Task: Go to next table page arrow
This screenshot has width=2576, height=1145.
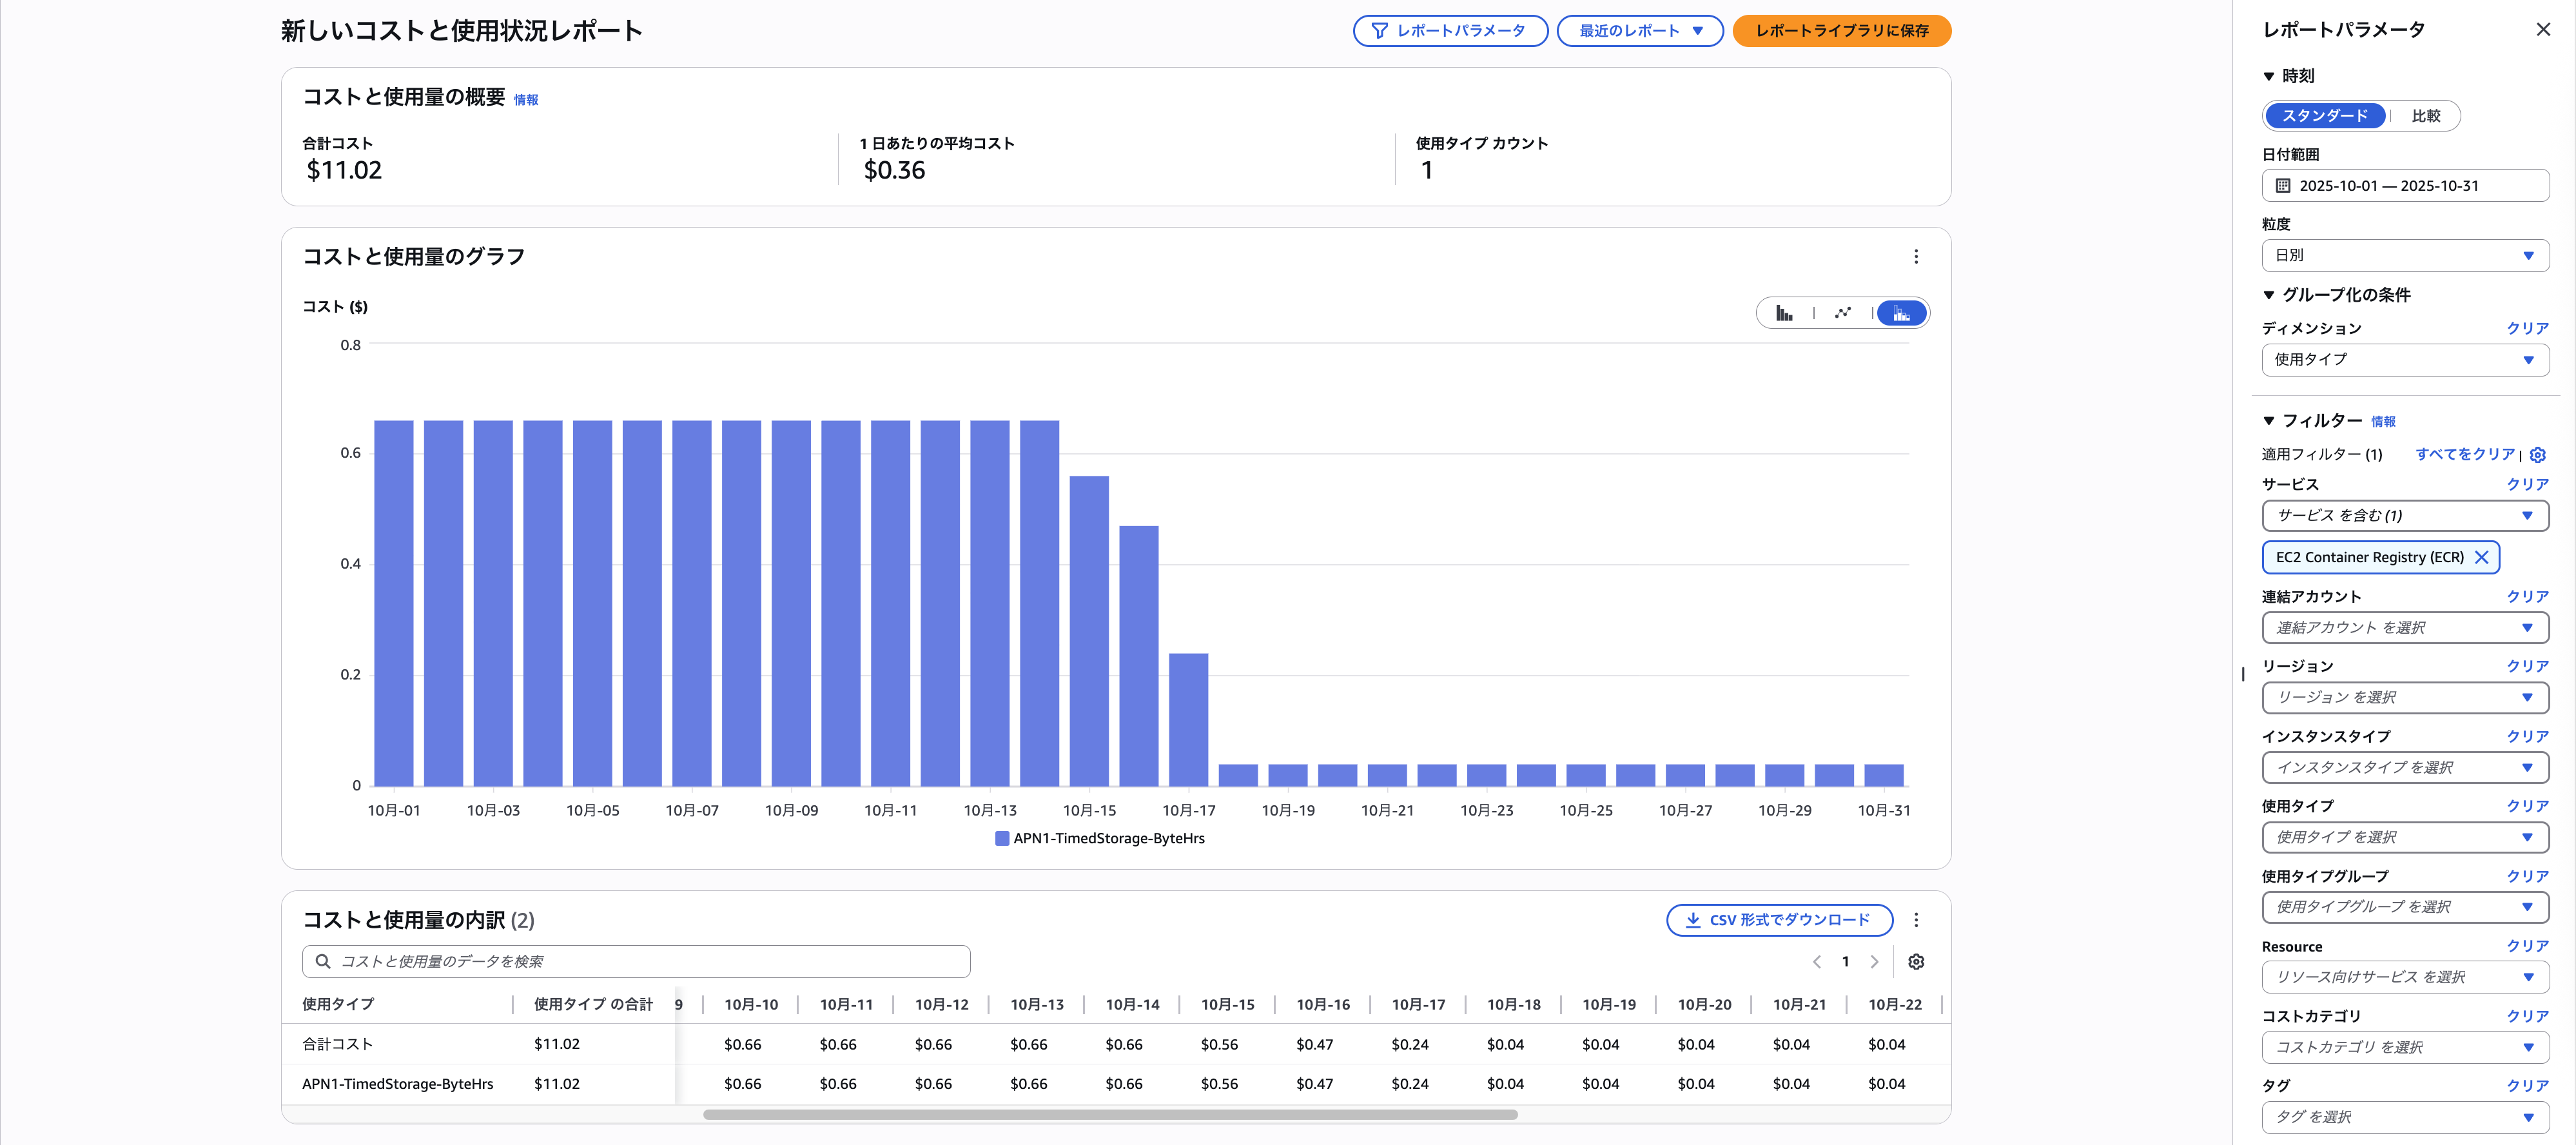Action: pos(1875,962)
